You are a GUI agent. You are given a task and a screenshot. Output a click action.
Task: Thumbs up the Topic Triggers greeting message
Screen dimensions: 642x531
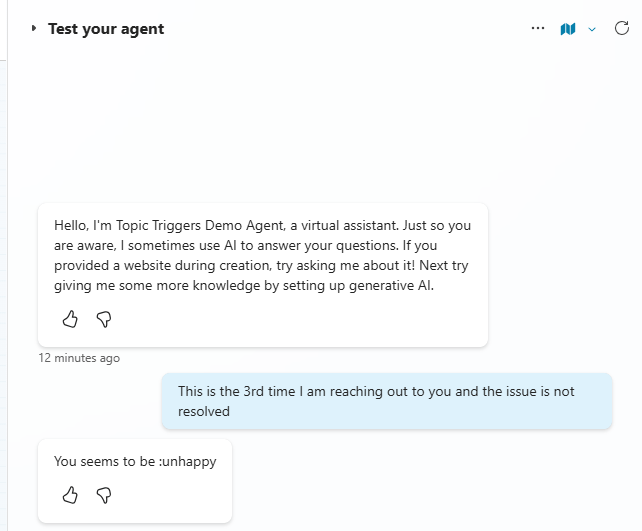(70, 319)
